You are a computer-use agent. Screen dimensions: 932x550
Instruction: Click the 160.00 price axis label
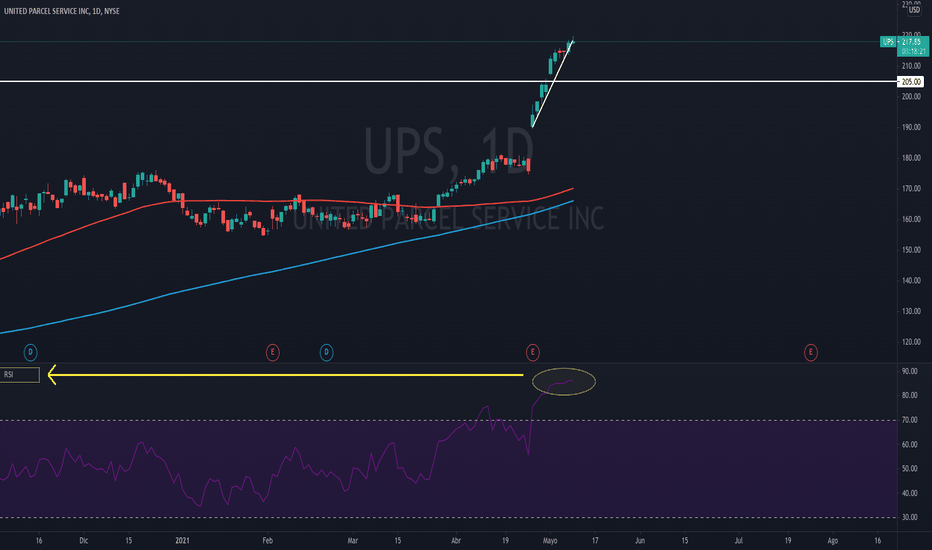pyautogui.click(x=911, y=219)
